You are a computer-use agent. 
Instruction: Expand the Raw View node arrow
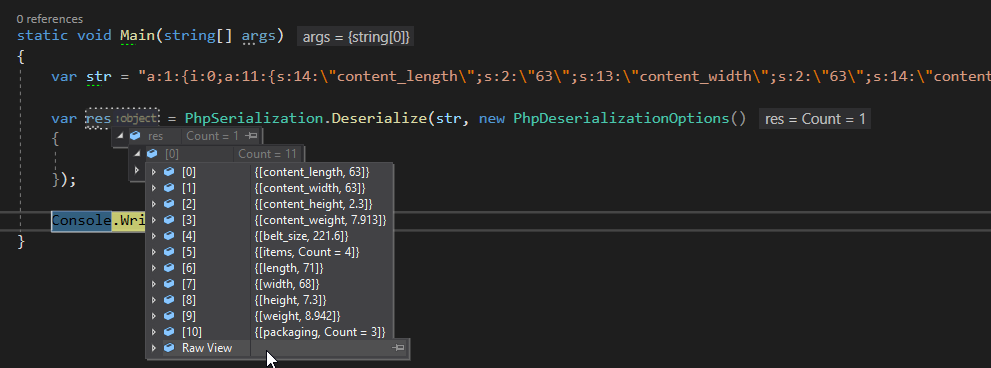coord(154,348)
